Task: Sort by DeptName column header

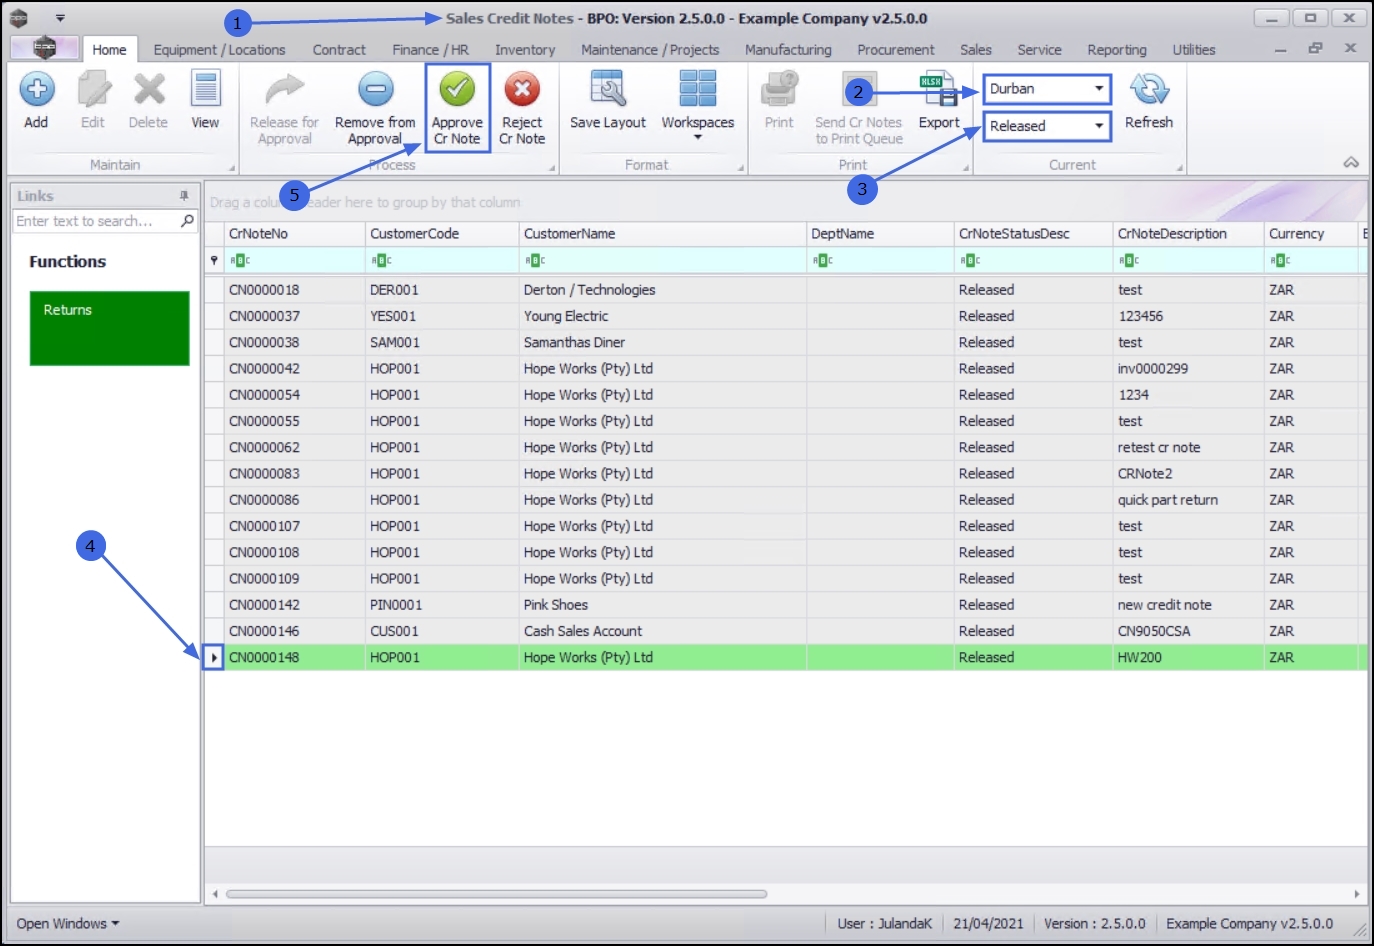Action: tap(880, 234)
